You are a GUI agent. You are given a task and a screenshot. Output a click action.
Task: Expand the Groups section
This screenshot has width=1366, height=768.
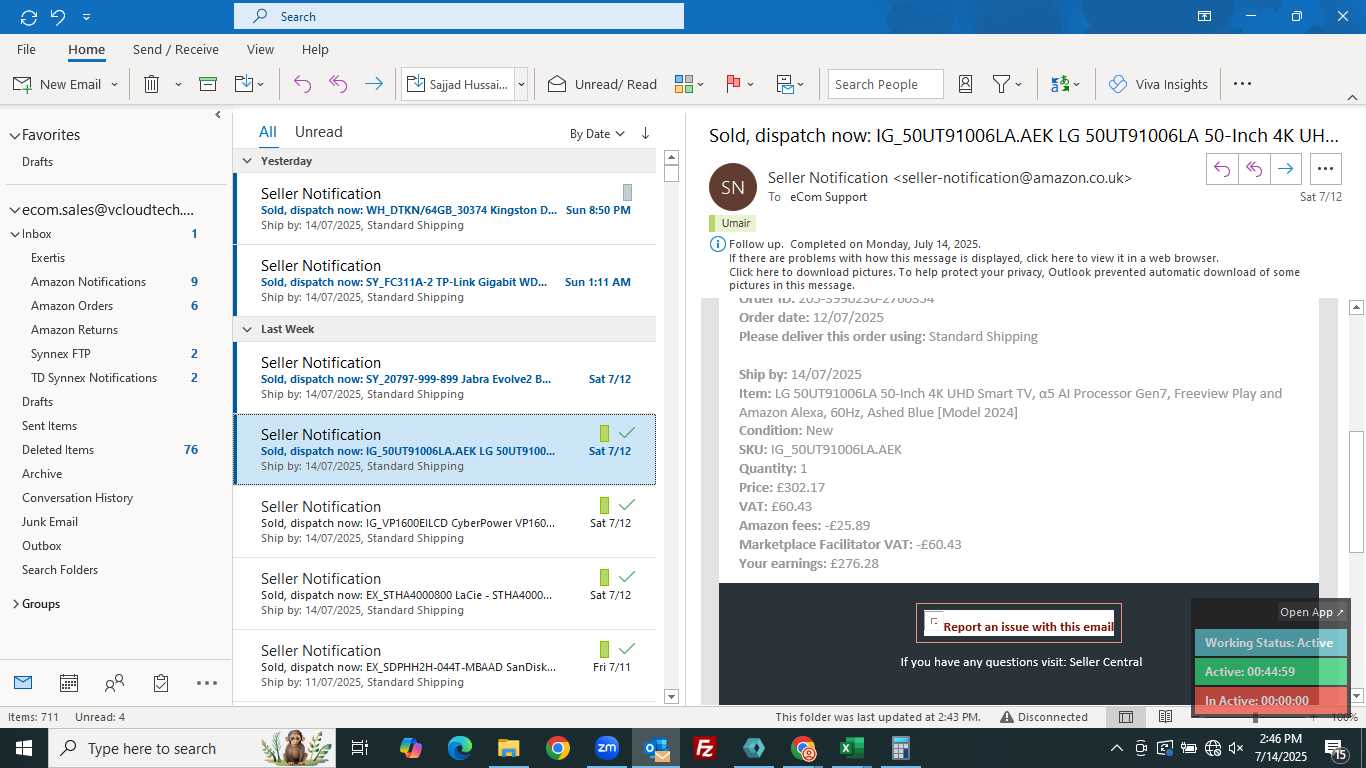coord(14,604)
